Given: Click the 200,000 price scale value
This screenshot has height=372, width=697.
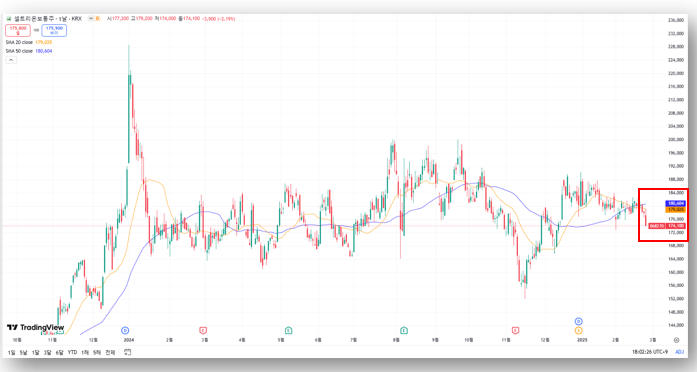Looking at the screenshot, I should [x=676, y=140].
